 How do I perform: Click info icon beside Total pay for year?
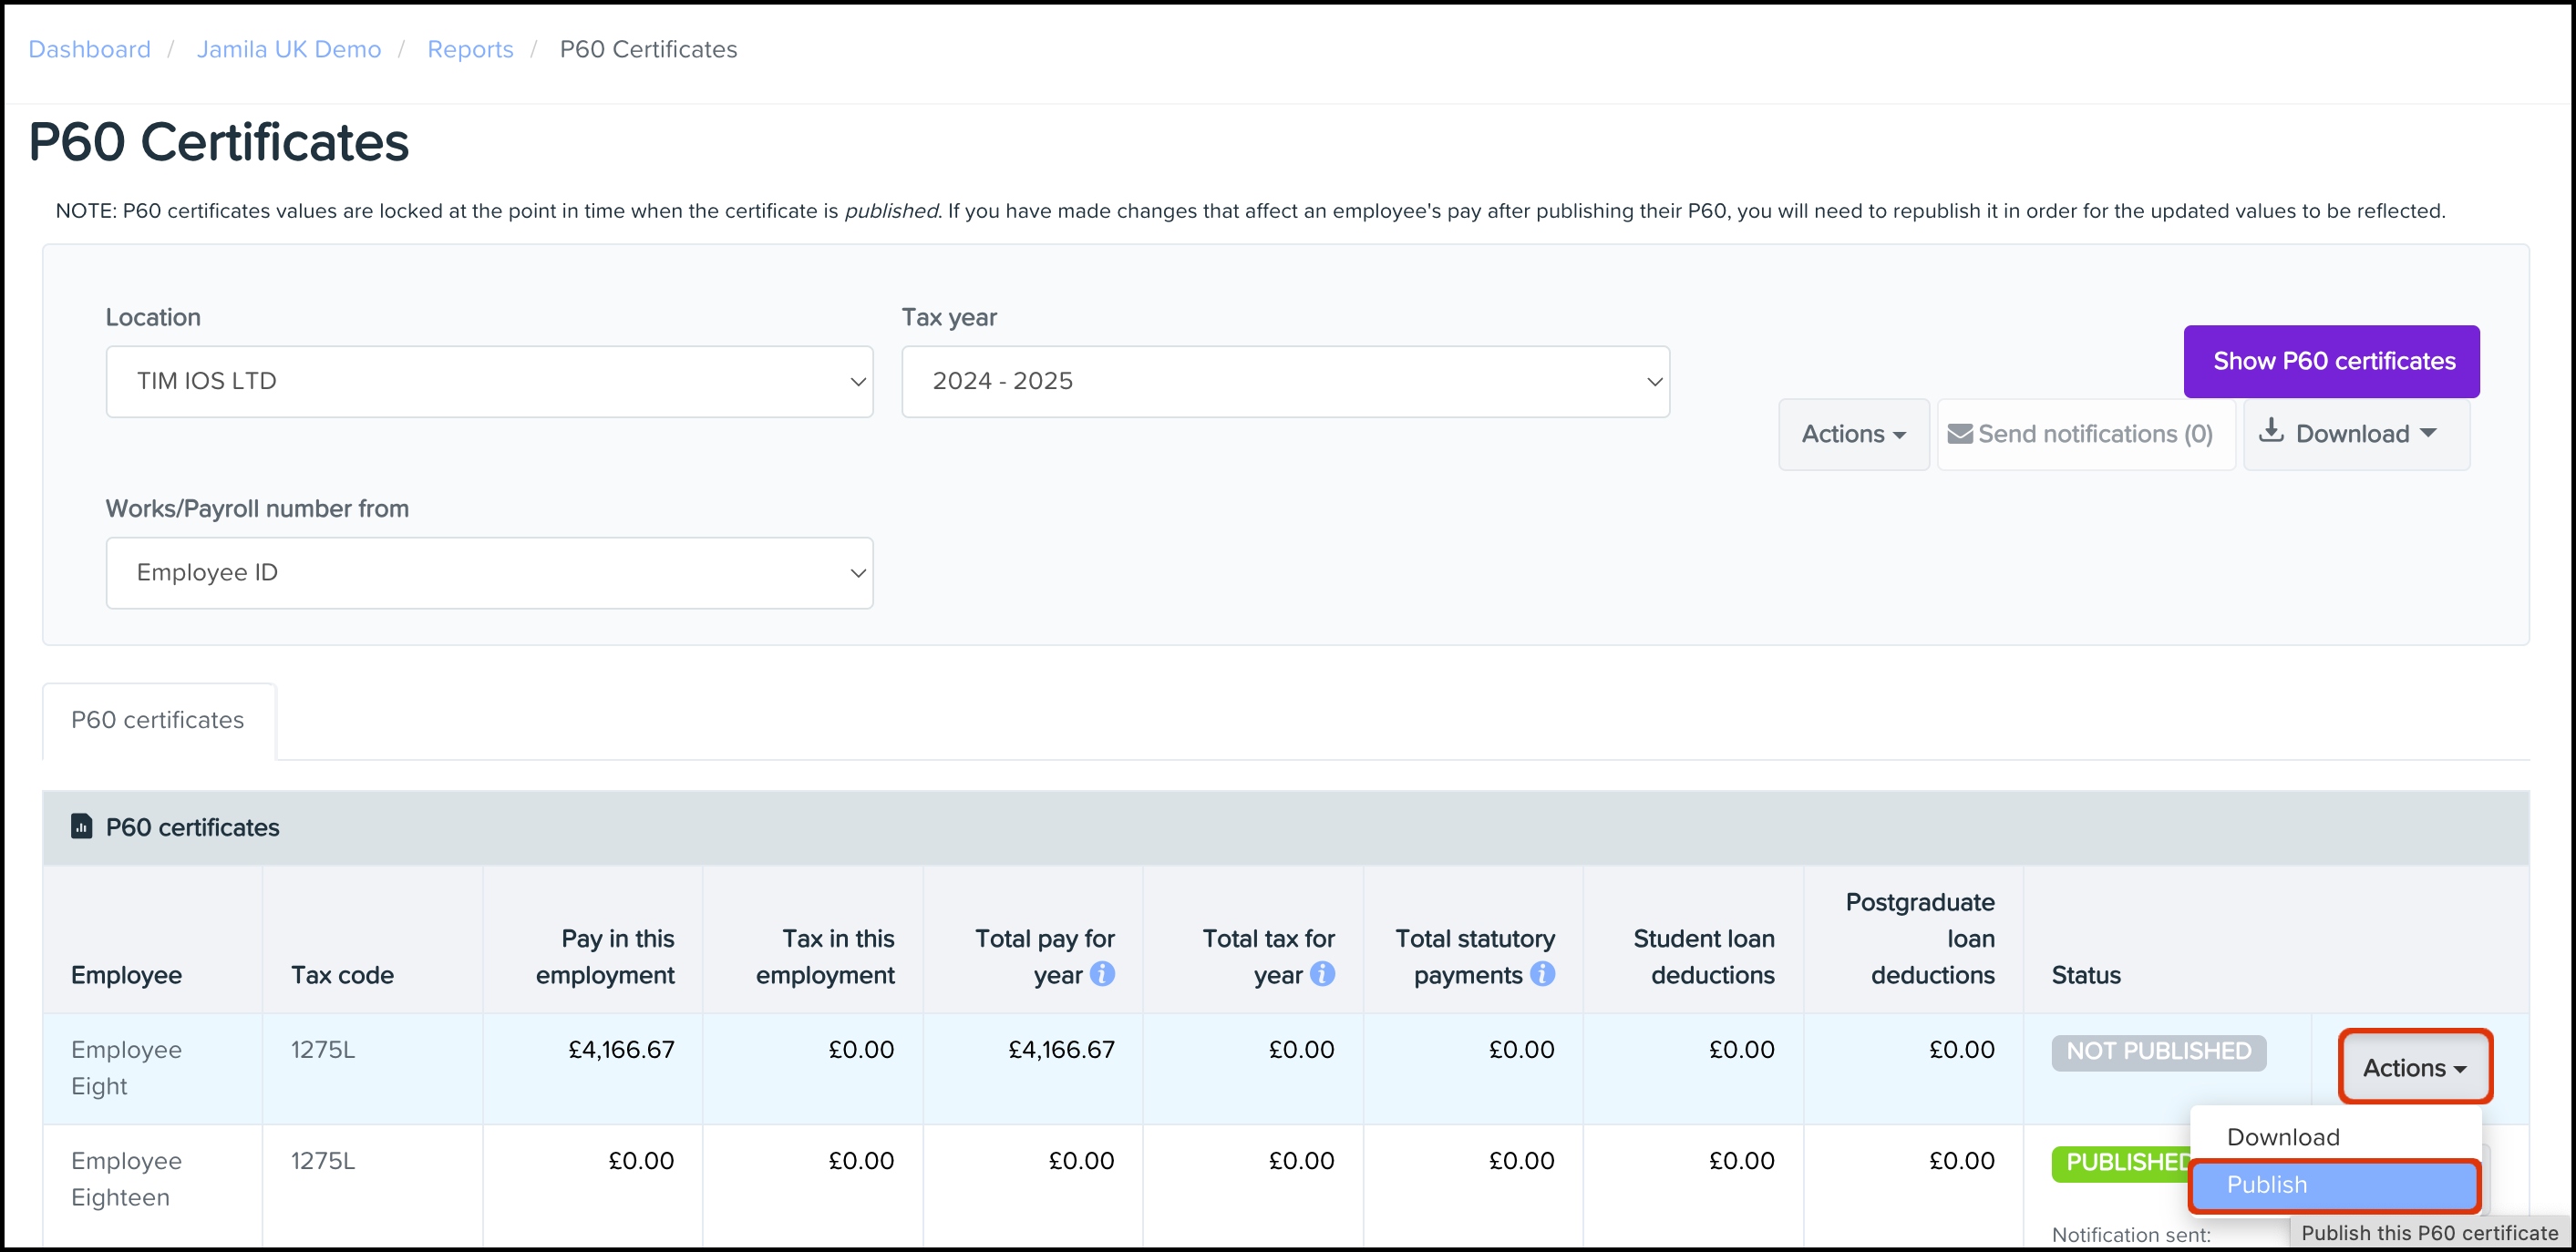click(x=1102, y=973)
